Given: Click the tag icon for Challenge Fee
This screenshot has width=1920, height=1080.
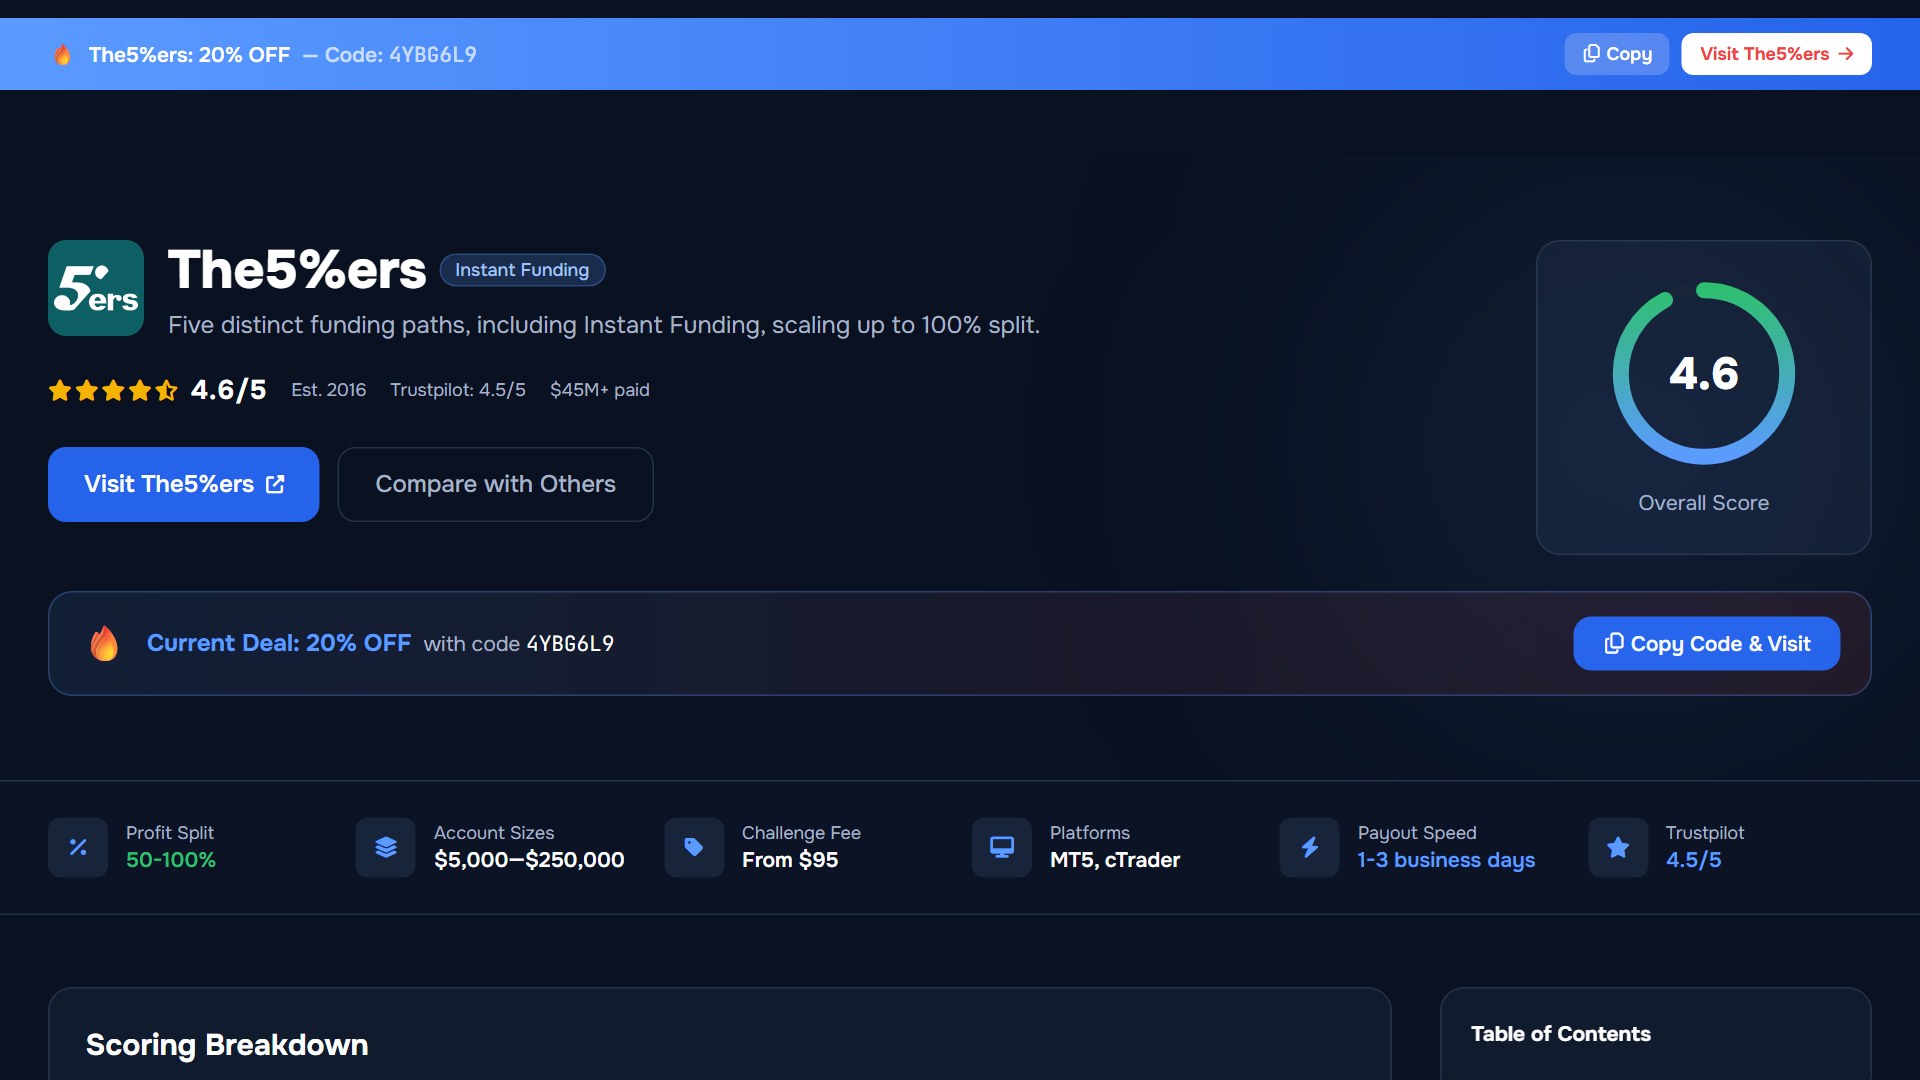Looking at the screenshot, I should (694, 847).
